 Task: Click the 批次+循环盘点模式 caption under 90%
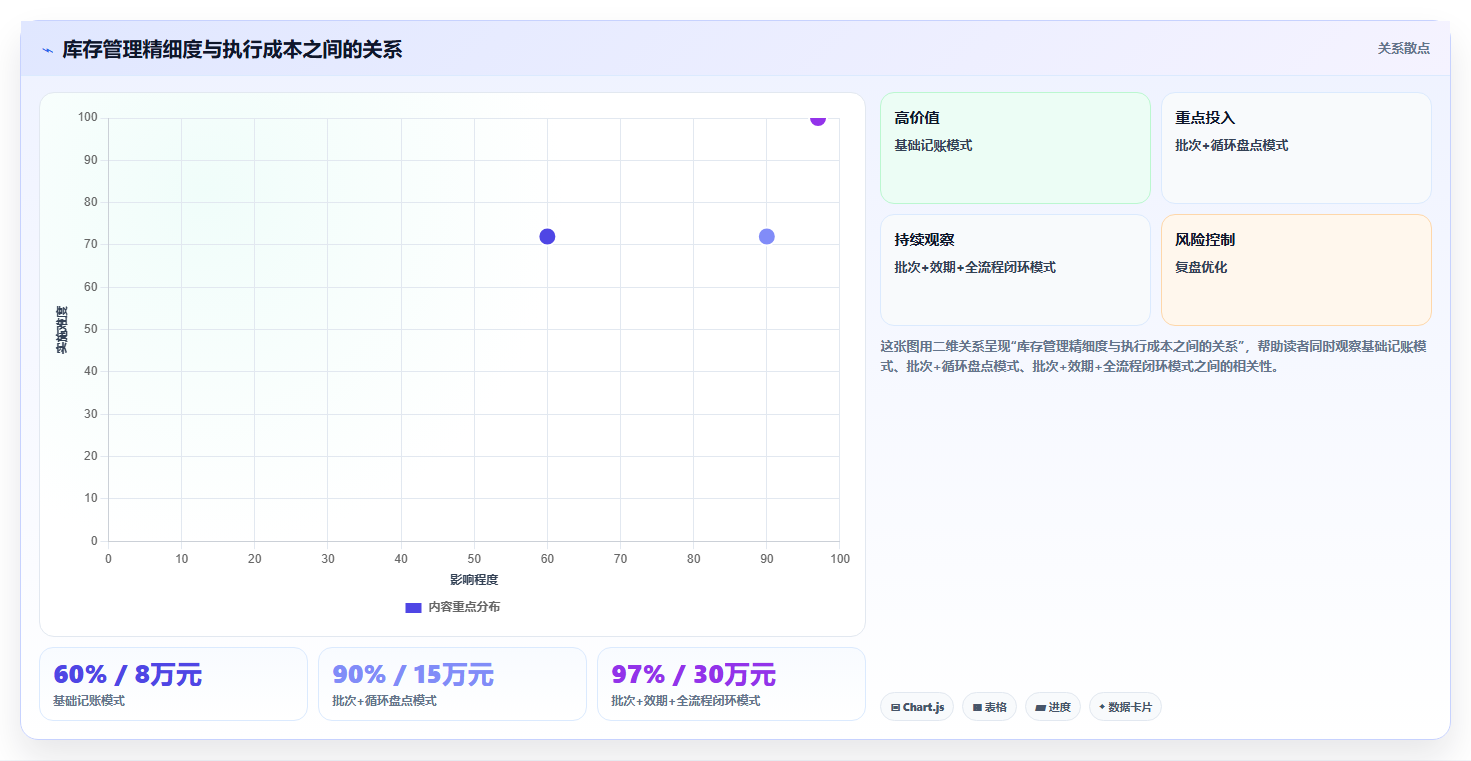(x=384, y=700)
